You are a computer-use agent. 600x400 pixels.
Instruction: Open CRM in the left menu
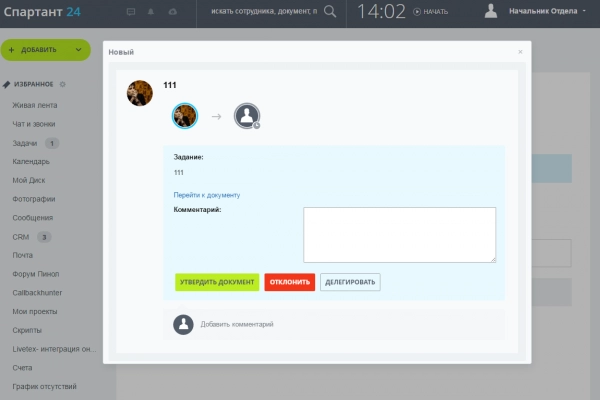(x=20, y=237)
